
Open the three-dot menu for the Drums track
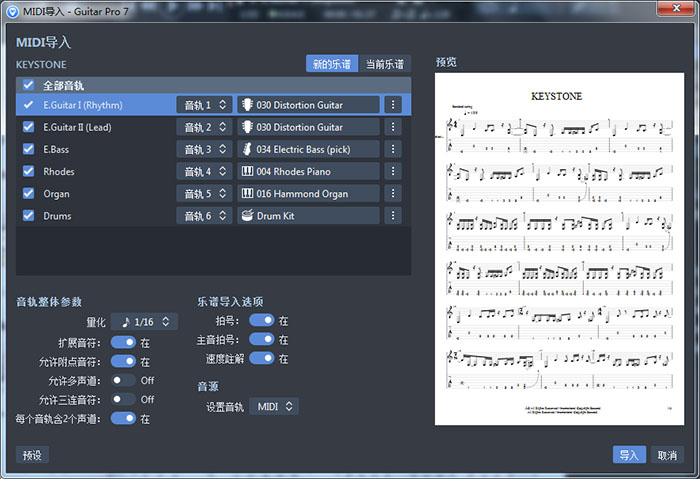coord(393,215)
